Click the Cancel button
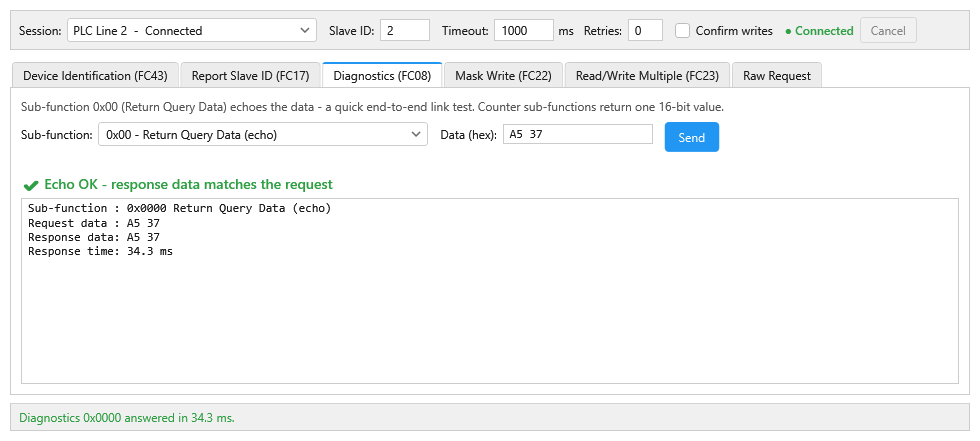The width and height of the screenshot is (980, 441). point(888,31)
